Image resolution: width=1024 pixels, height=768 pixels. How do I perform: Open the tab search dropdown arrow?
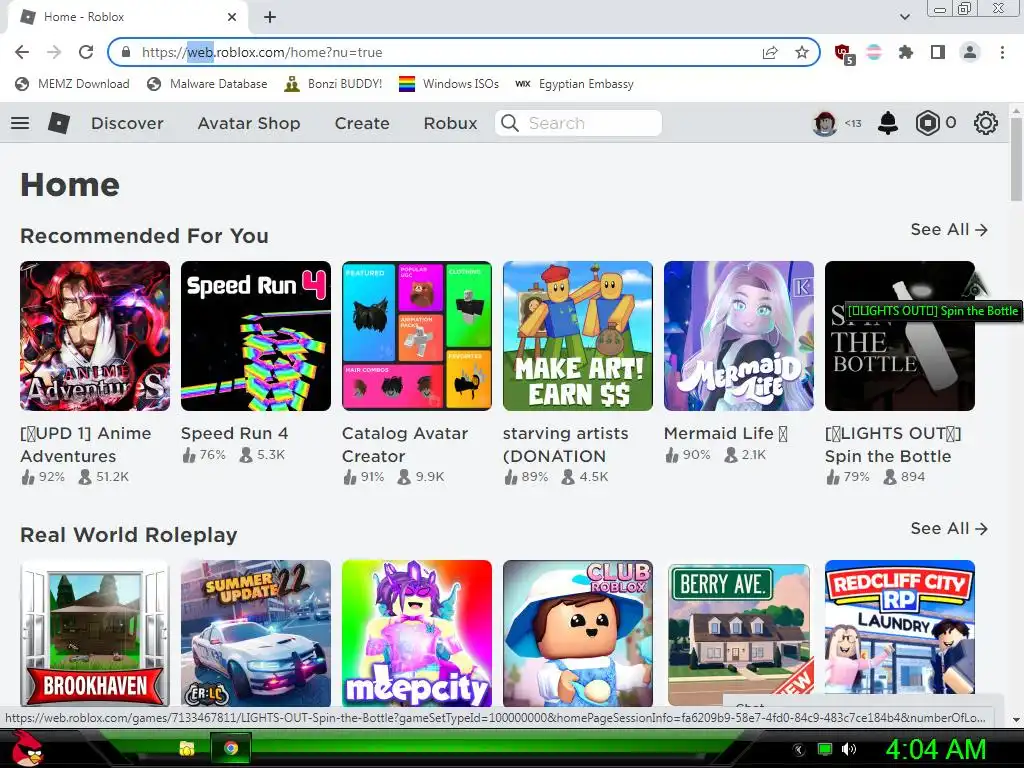click(x=905, y=17)
